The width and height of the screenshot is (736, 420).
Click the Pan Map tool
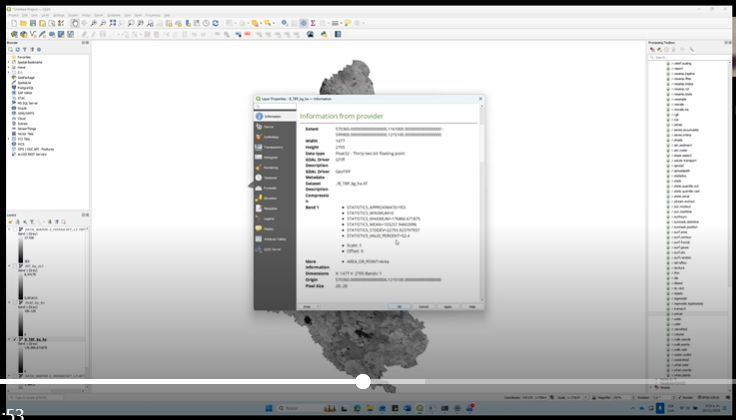tap(74, 23)
